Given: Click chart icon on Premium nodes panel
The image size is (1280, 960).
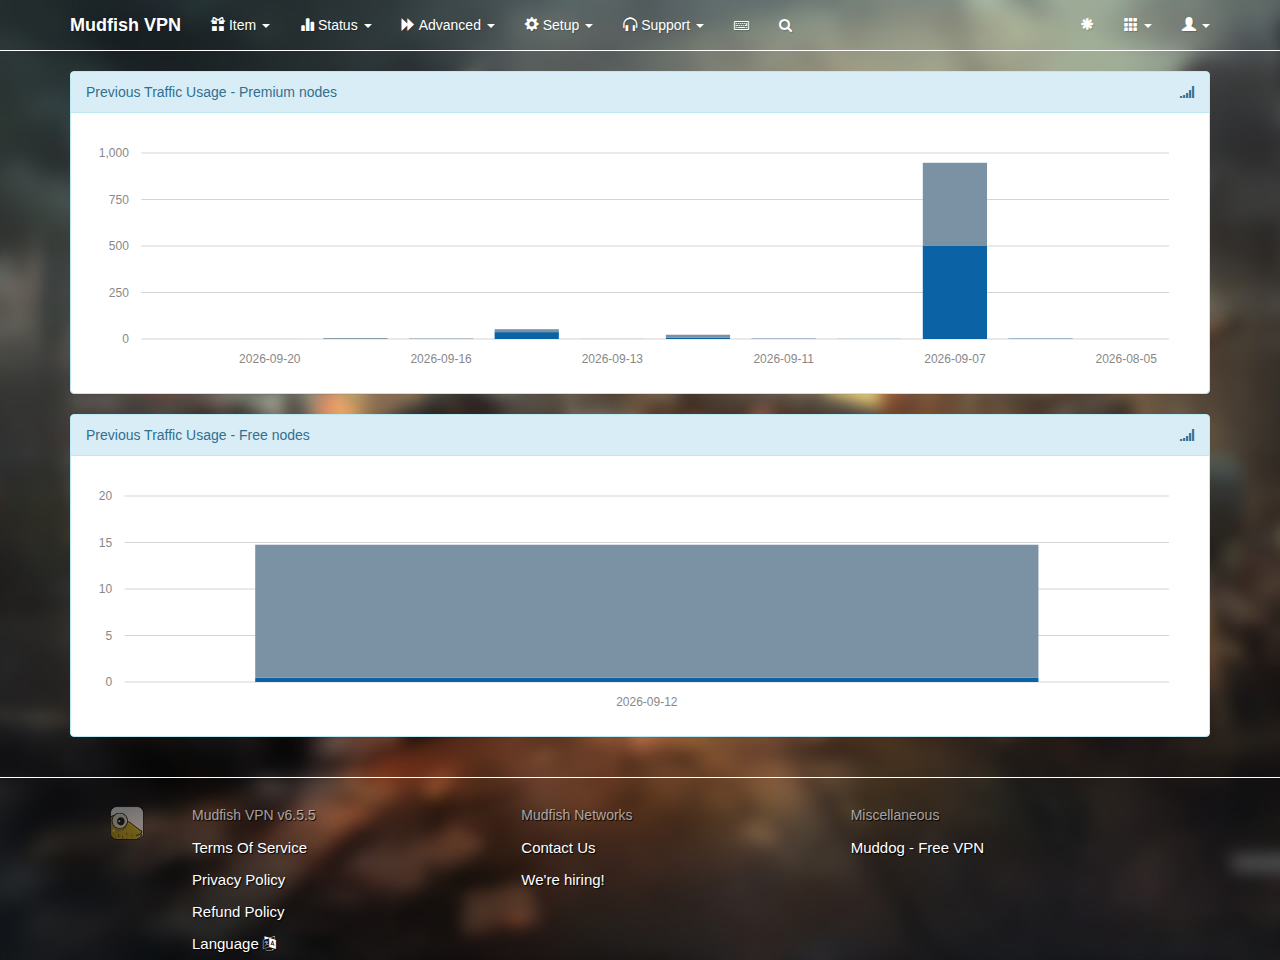Looking at the screenshot, I should point(1187,92).
